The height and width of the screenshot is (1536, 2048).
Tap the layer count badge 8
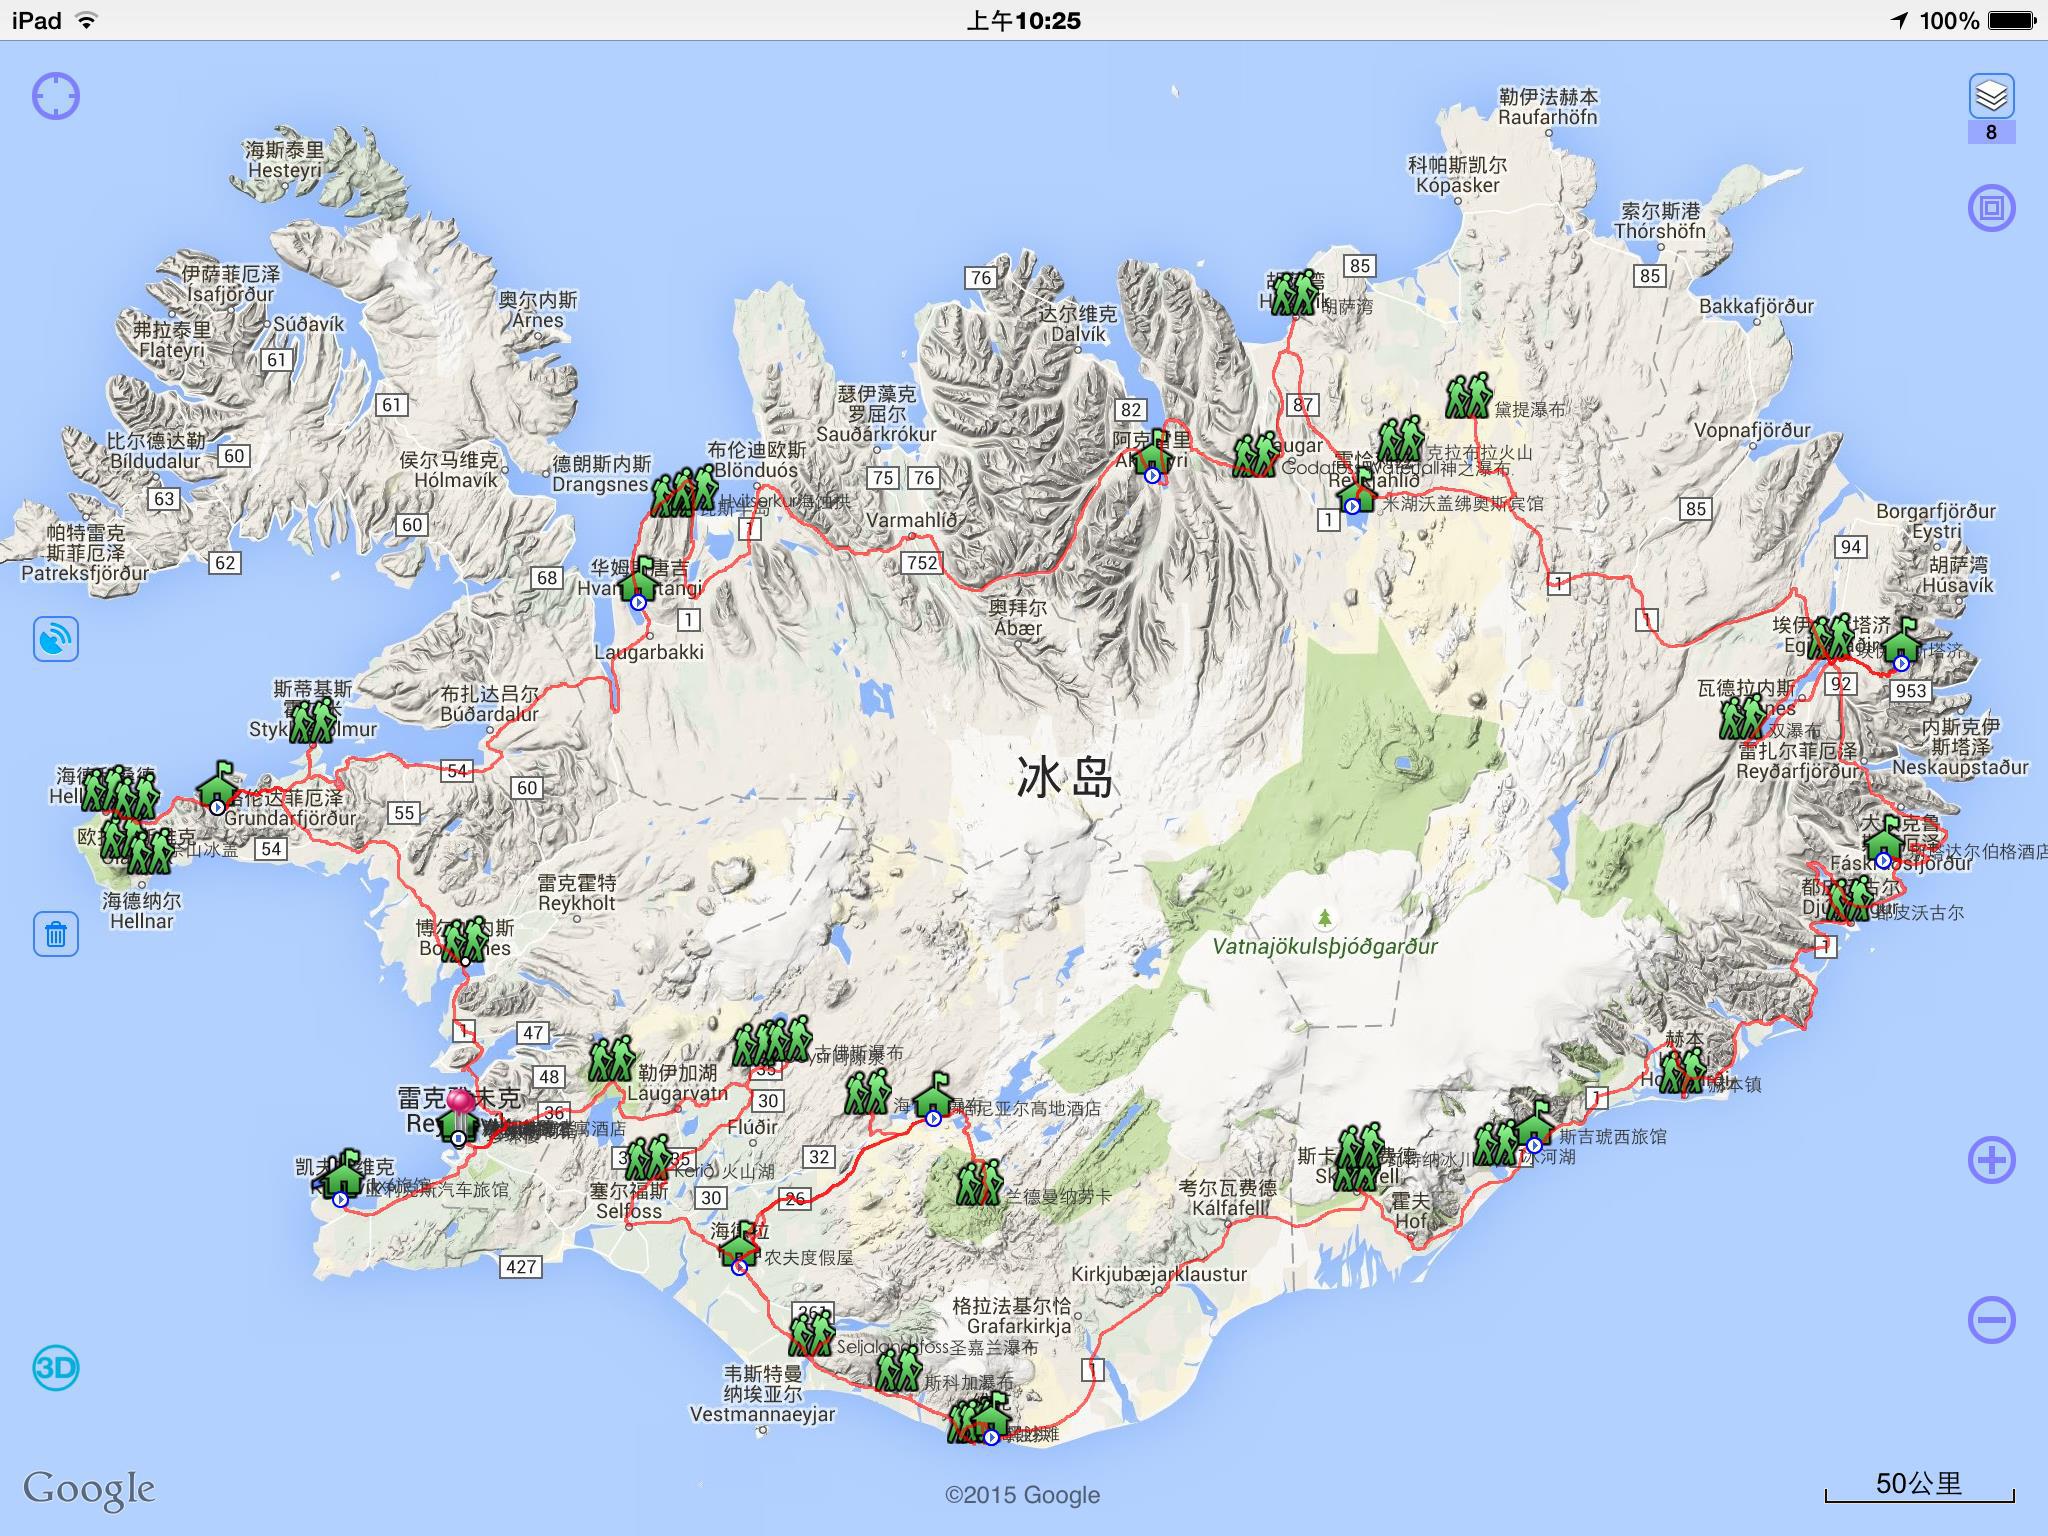coord(1991,132)
